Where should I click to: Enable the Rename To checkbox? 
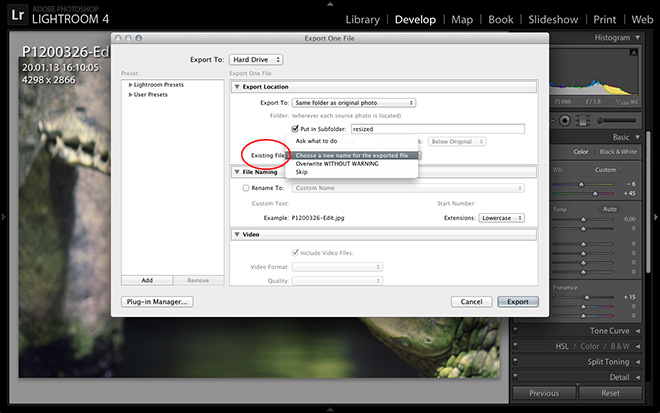[247, 187]
